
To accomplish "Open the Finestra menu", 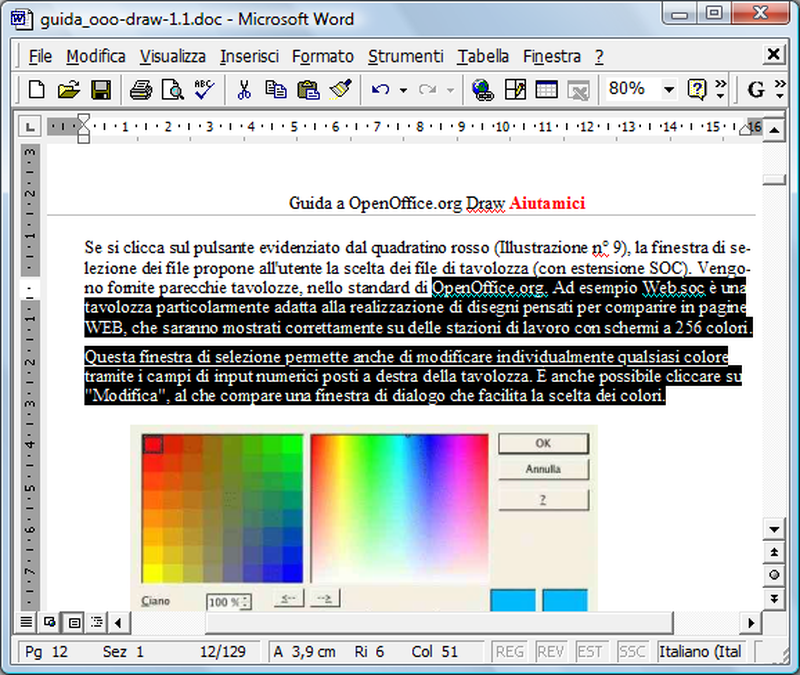I will pyautogui.click(x=552, y=56).
